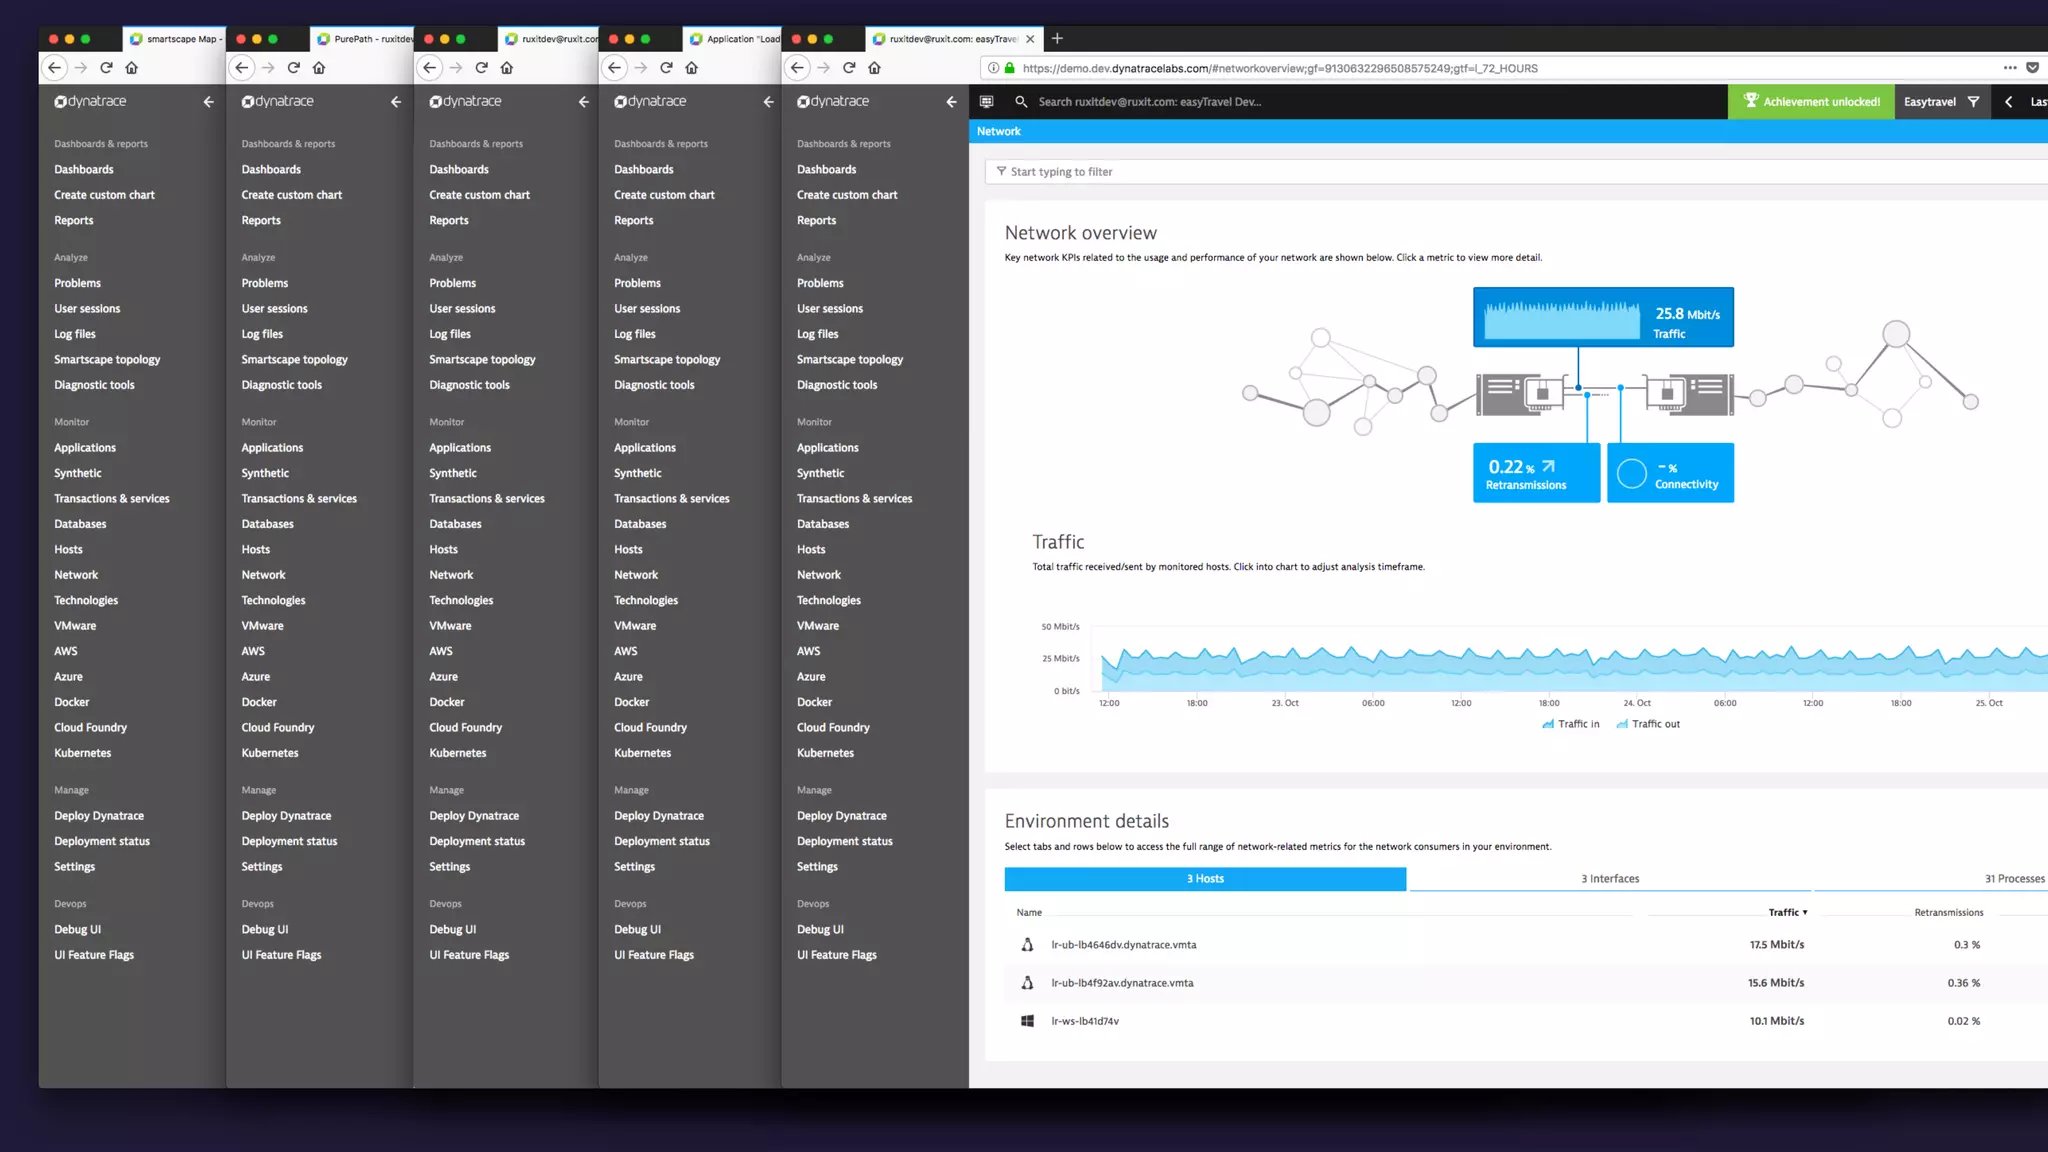This screenshot has height=1152, width=2048.
Task: Go to previous timeframe with left chevron
Action: [x=2008, y=102]
